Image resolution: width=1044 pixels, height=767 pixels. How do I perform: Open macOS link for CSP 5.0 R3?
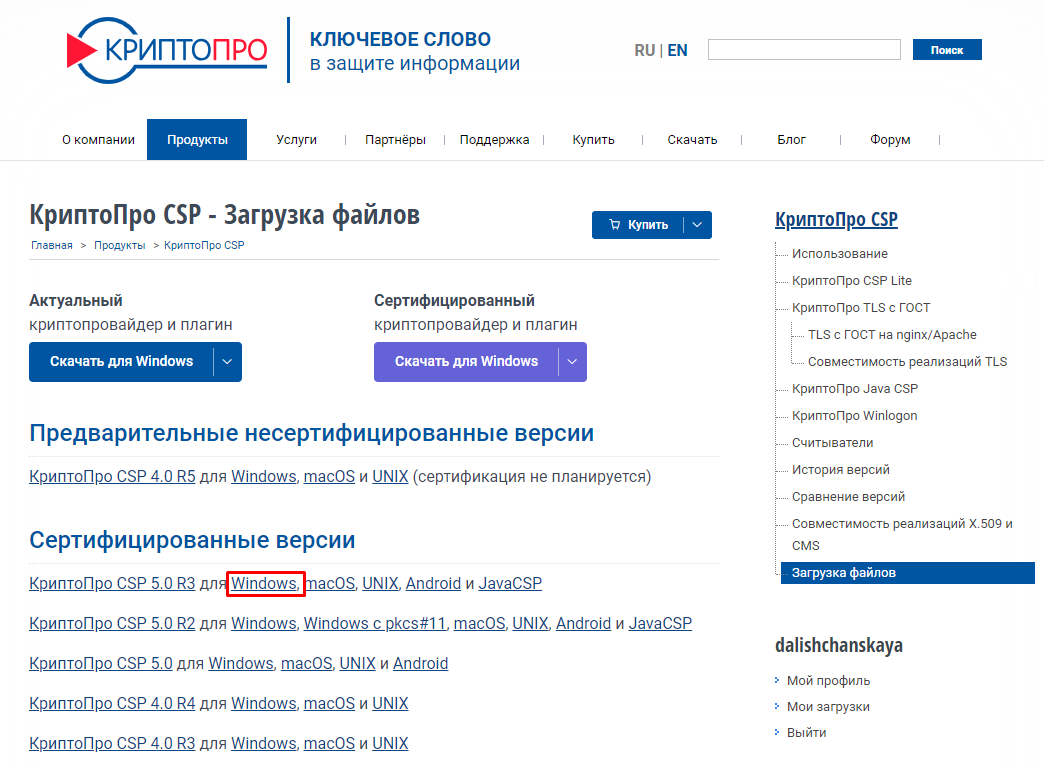(x=330, y=583)
